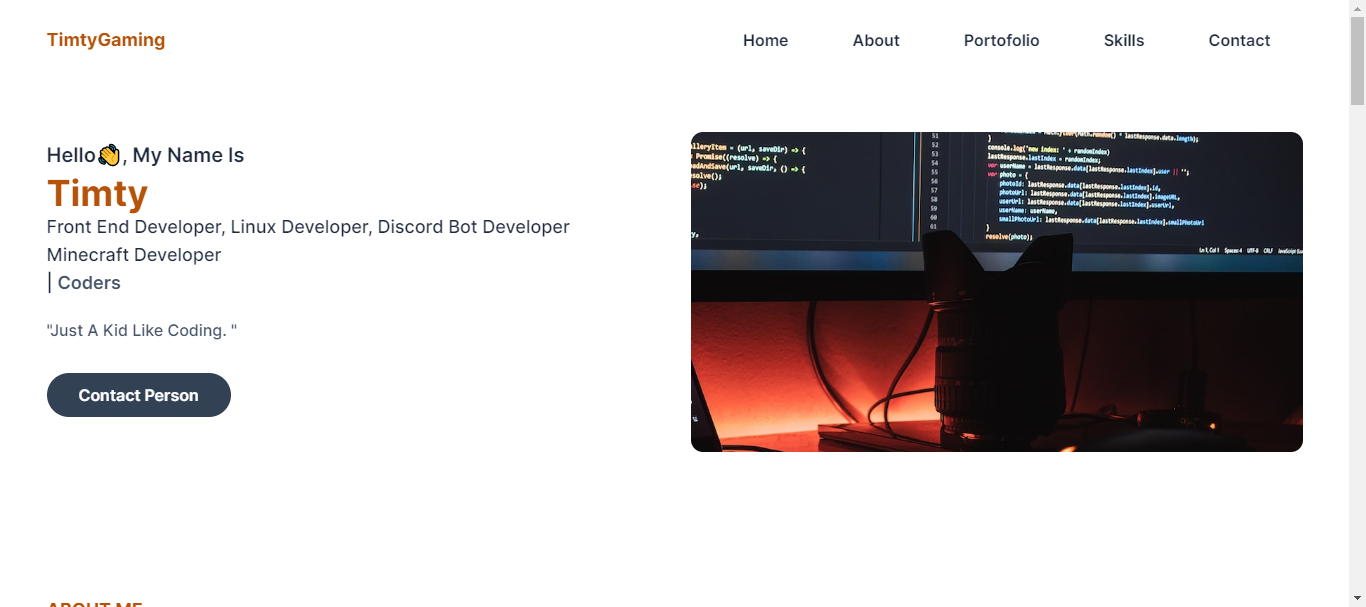Jump to the Skills section
The image size is (1366, 607).
coord(1124,41)
